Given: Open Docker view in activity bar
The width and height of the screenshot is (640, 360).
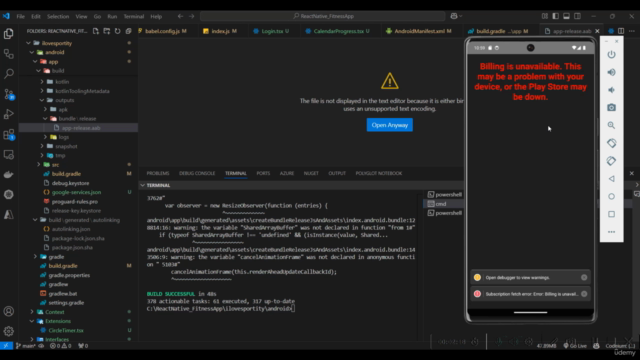Looking at the screenshot, I should pos(9,175).
